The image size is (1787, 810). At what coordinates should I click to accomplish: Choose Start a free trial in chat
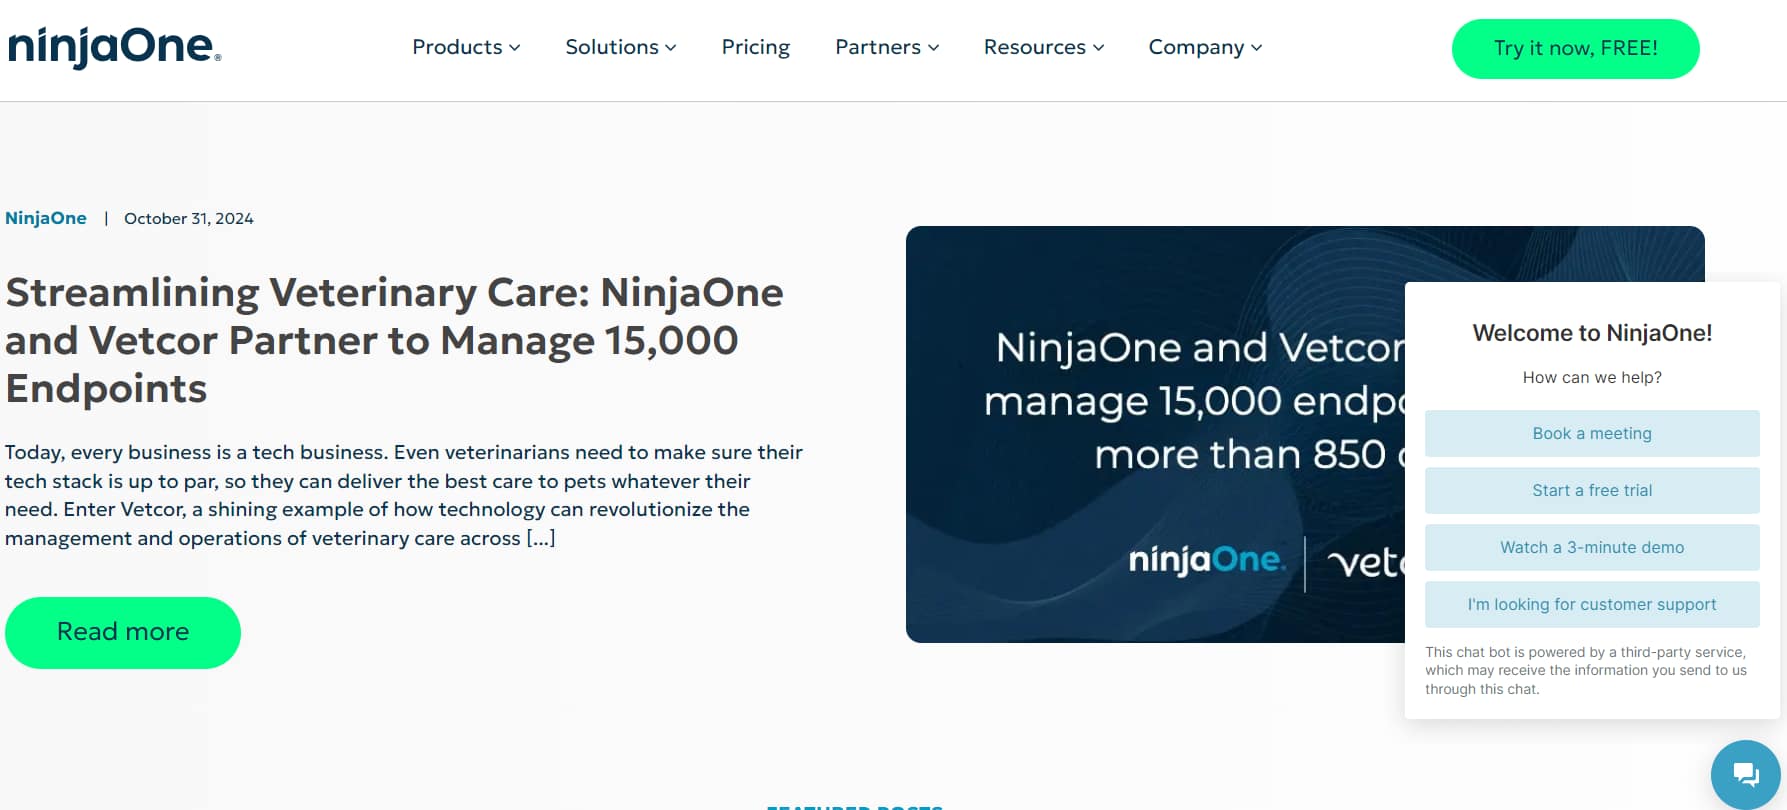pyautogui.click(x=1591, y=490)
